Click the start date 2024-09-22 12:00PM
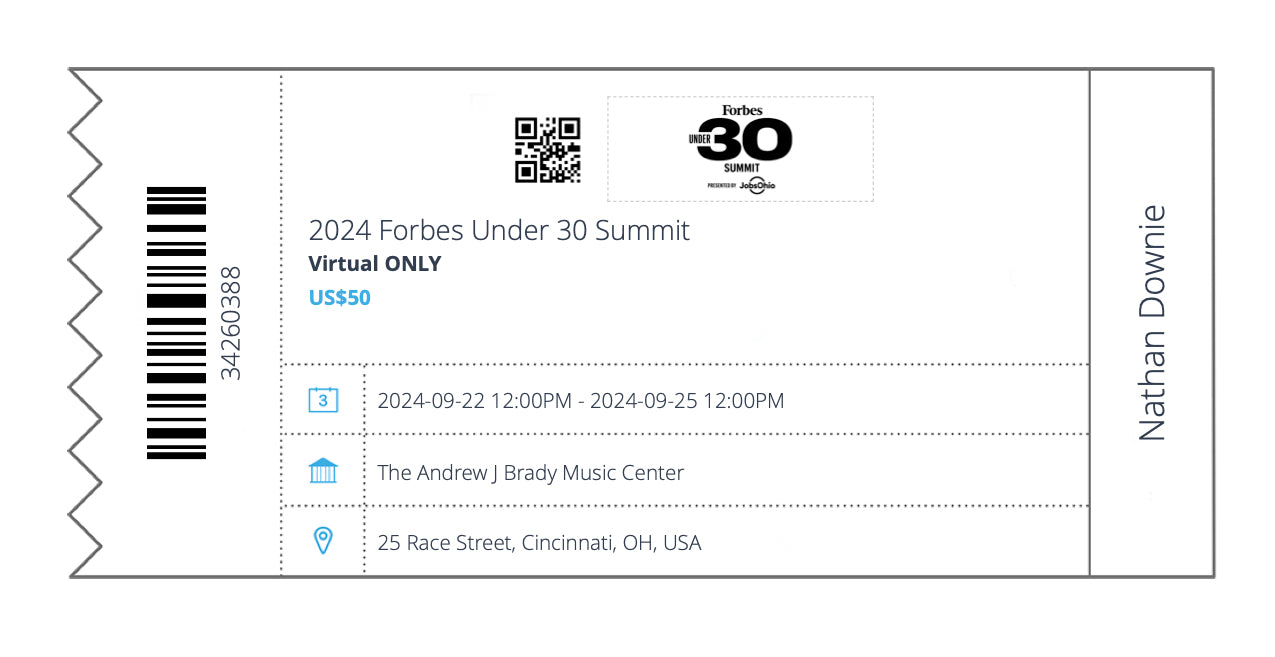This screenshot has width=1275, height=657. point(474,401)
